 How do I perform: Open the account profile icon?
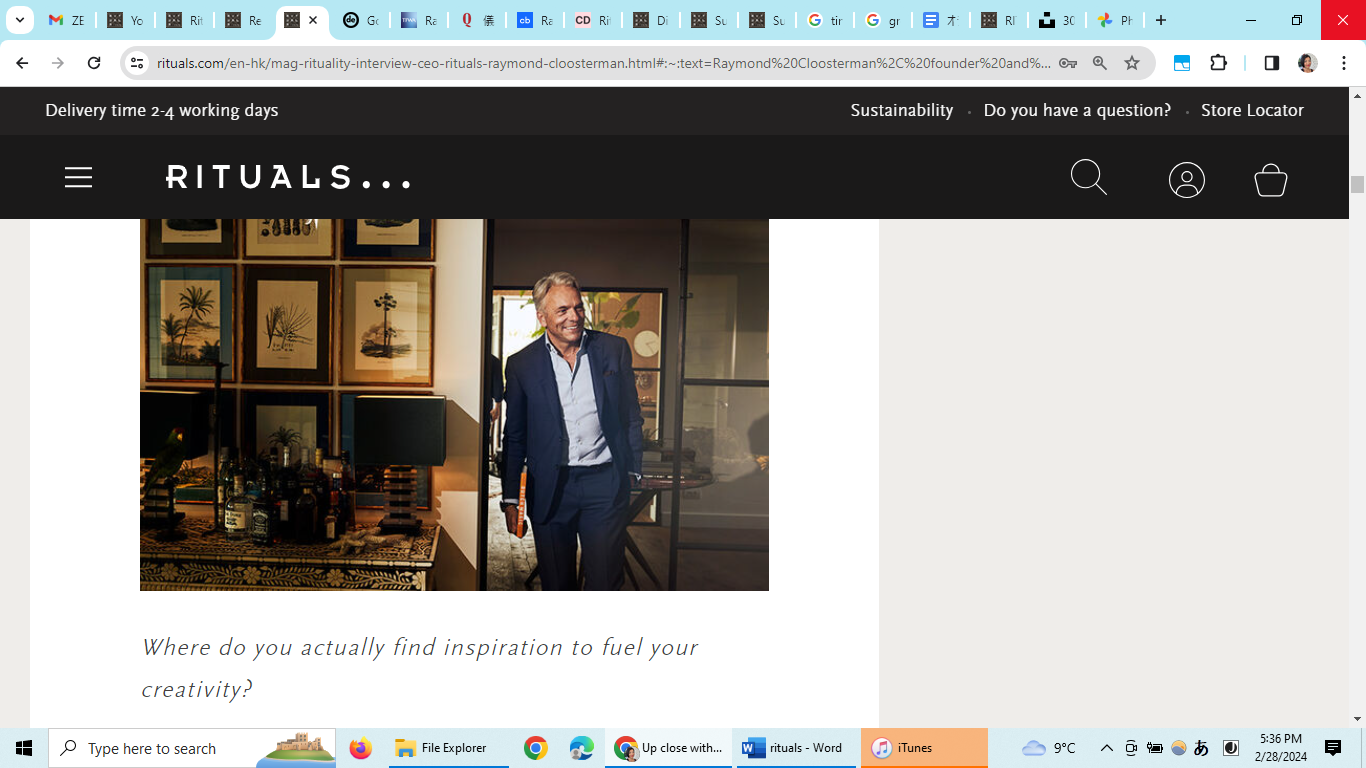click(x=1186, y=180)
